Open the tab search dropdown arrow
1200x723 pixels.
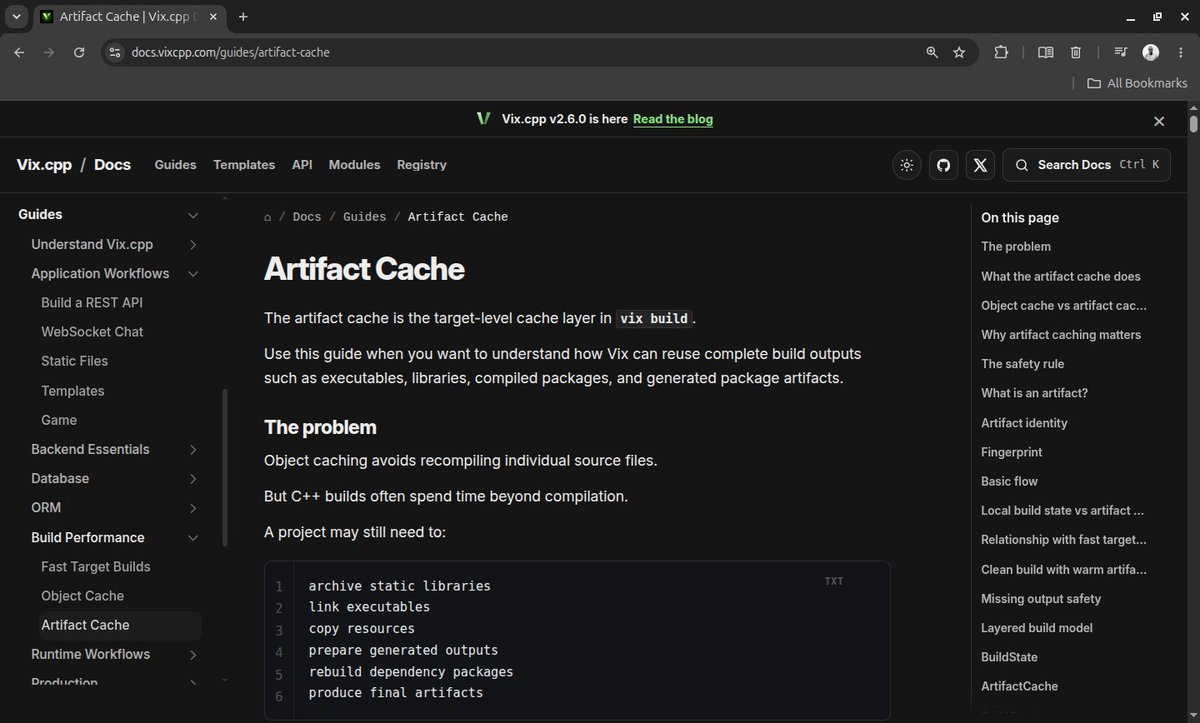coord(17,17)
